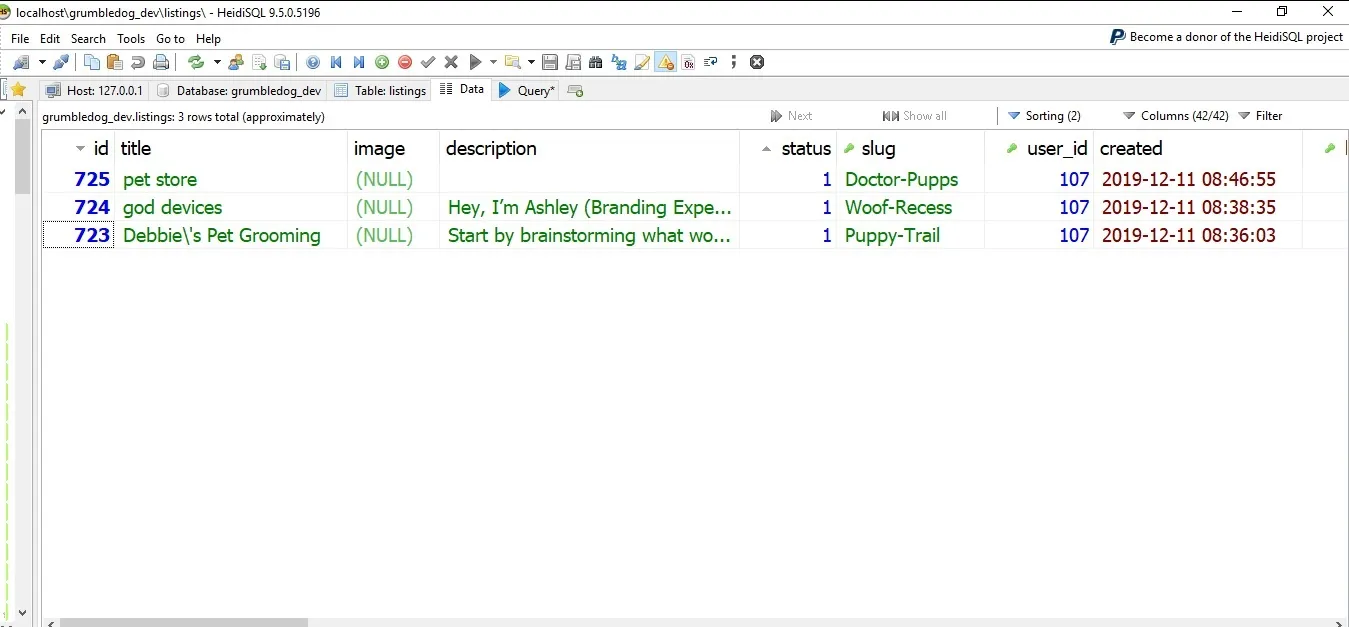
Task: Click red Delete row icon
Action: 405,62
